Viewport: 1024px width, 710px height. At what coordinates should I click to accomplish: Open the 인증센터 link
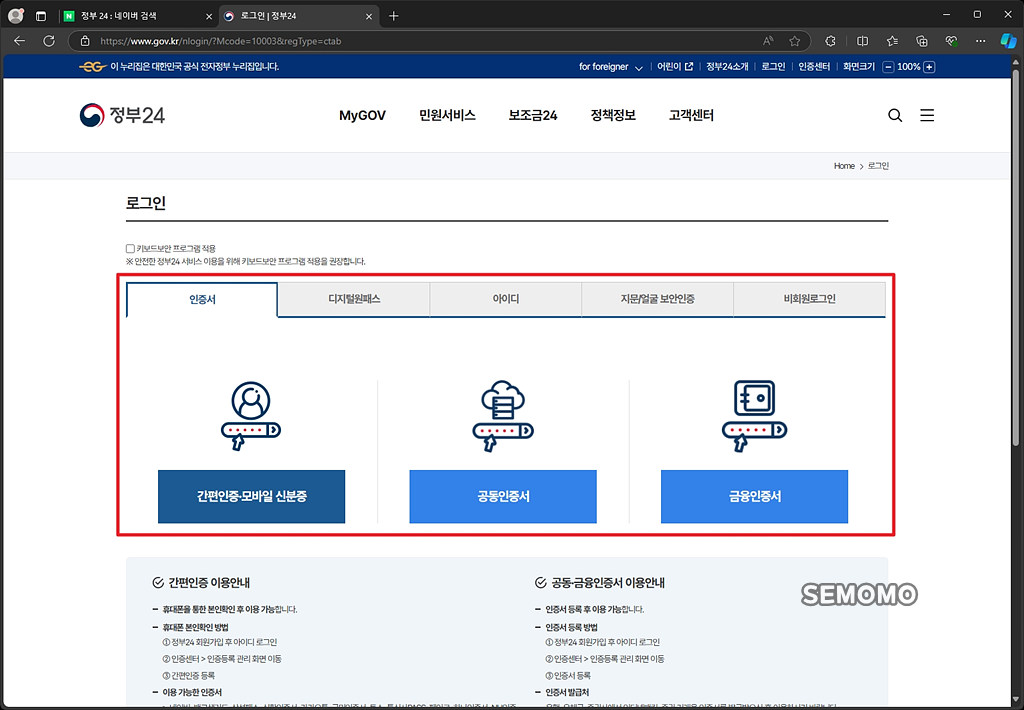[814, 67]
